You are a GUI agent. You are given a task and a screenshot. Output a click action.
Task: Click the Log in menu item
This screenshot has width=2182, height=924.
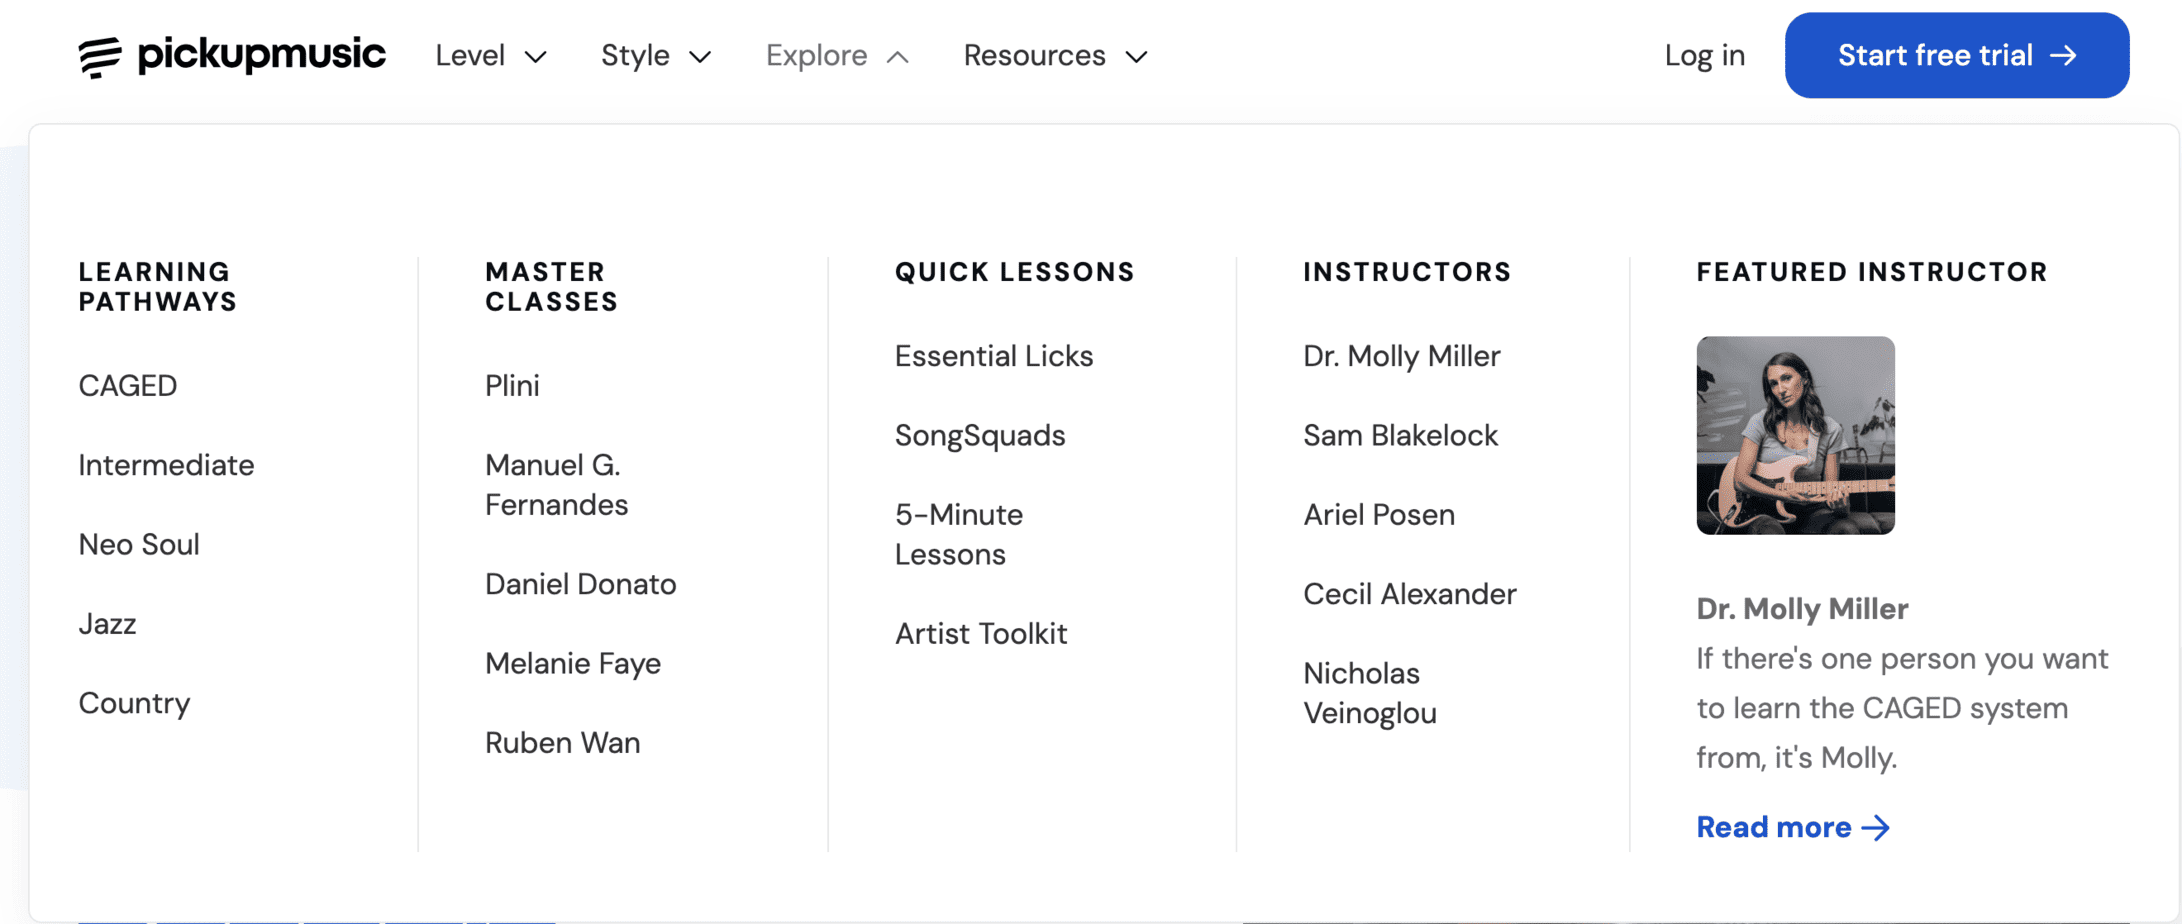tap(1703, 56)
